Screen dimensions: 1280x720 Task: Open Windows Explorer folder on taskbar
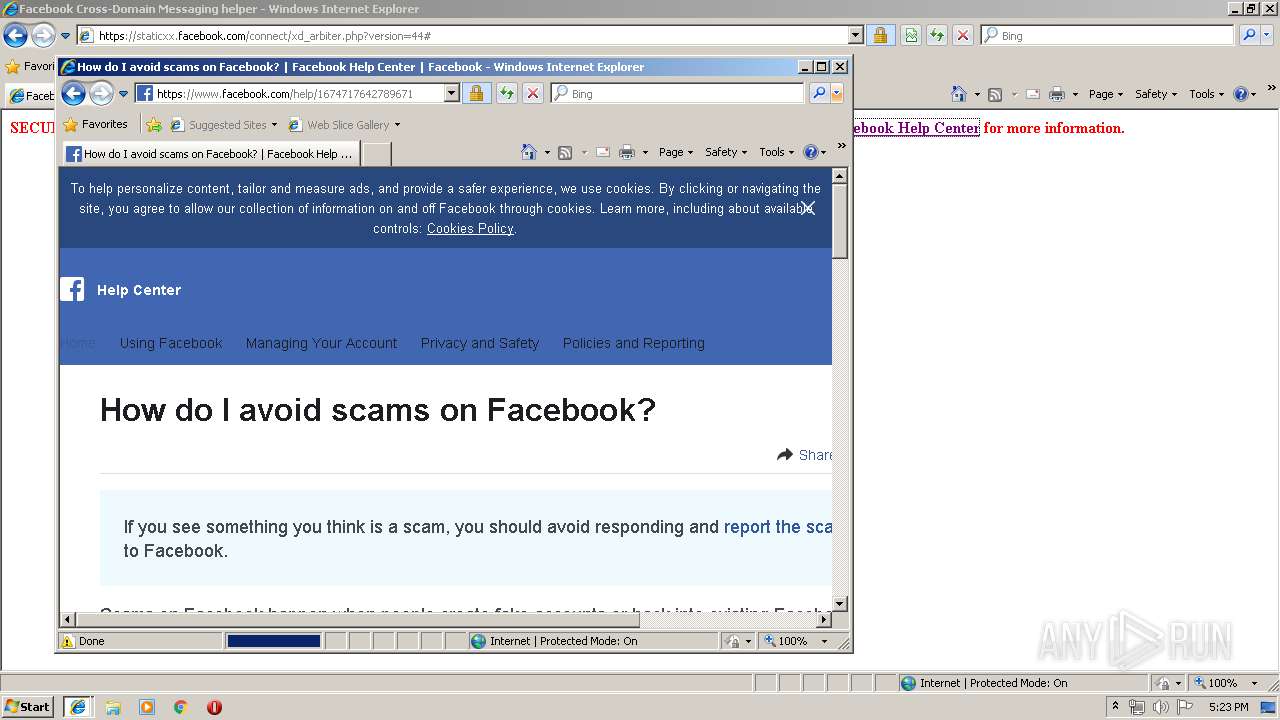pos(113,707)
